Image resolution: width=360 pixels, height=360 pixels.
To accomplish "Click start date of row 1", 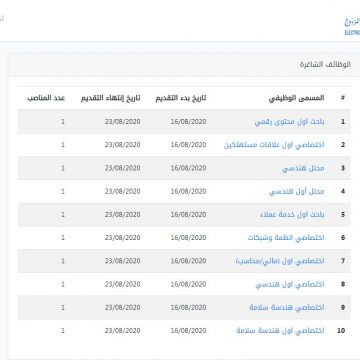I will pos(188,122).
